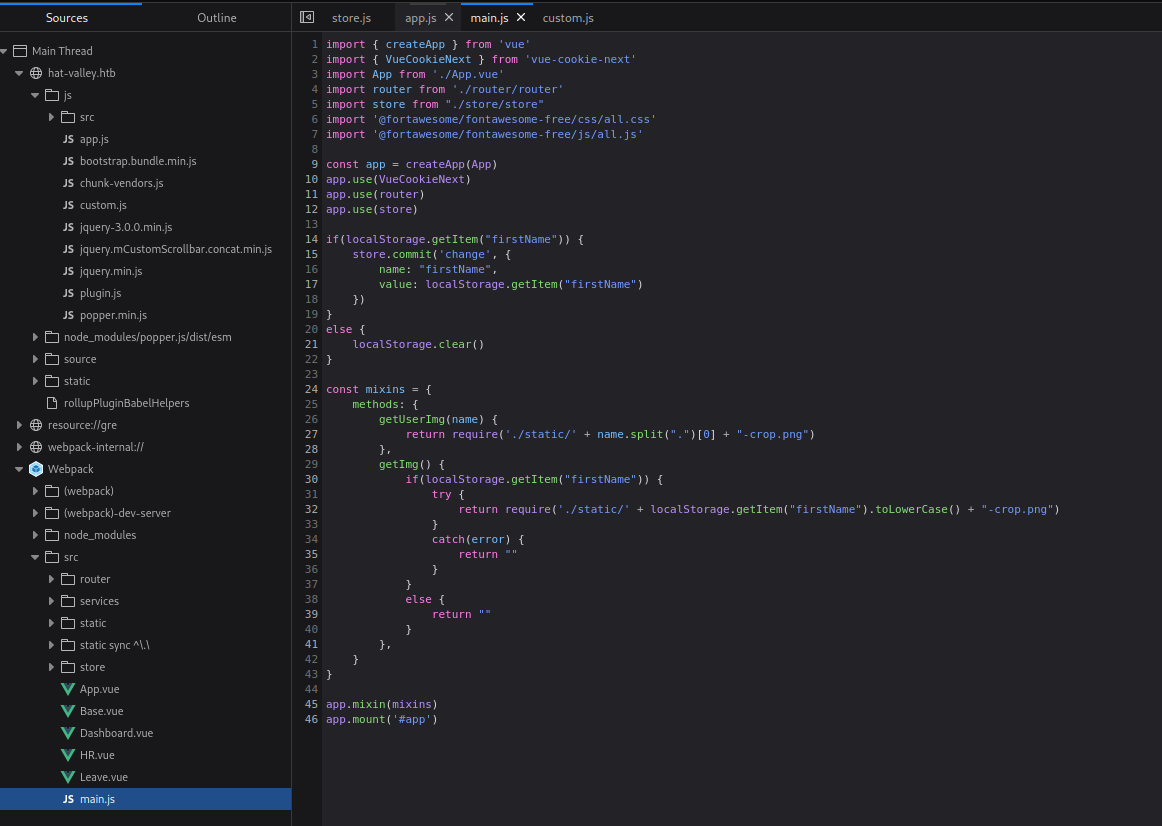Click the folder icon beside node_modules
The width and height of the screenshot is (1162, 826).
(52, 535)
